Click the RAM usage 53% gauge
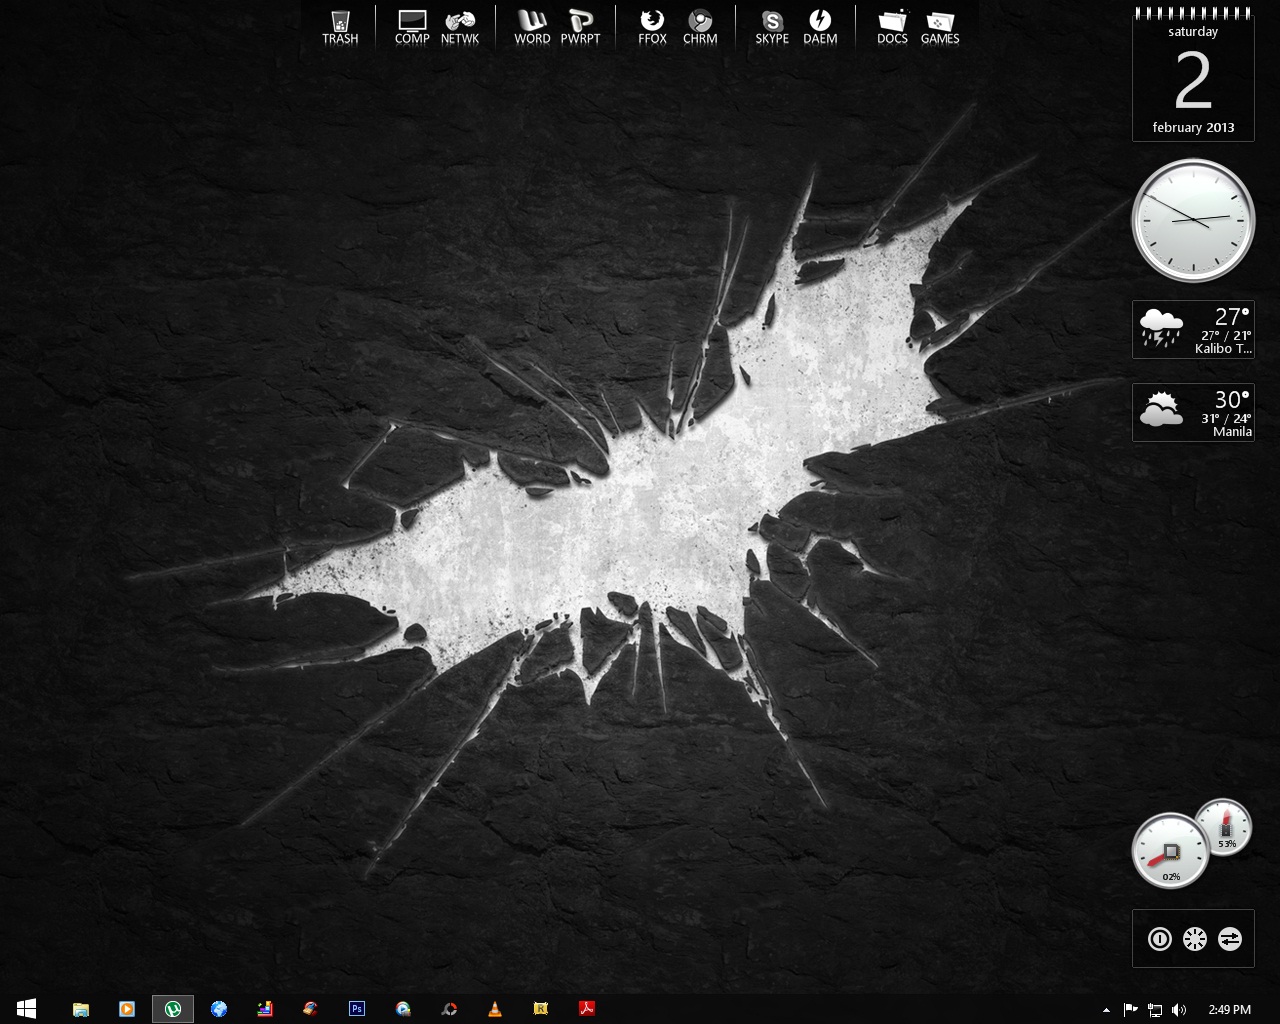This screenshot has width=1280, height=1024. coord(1224,827)
